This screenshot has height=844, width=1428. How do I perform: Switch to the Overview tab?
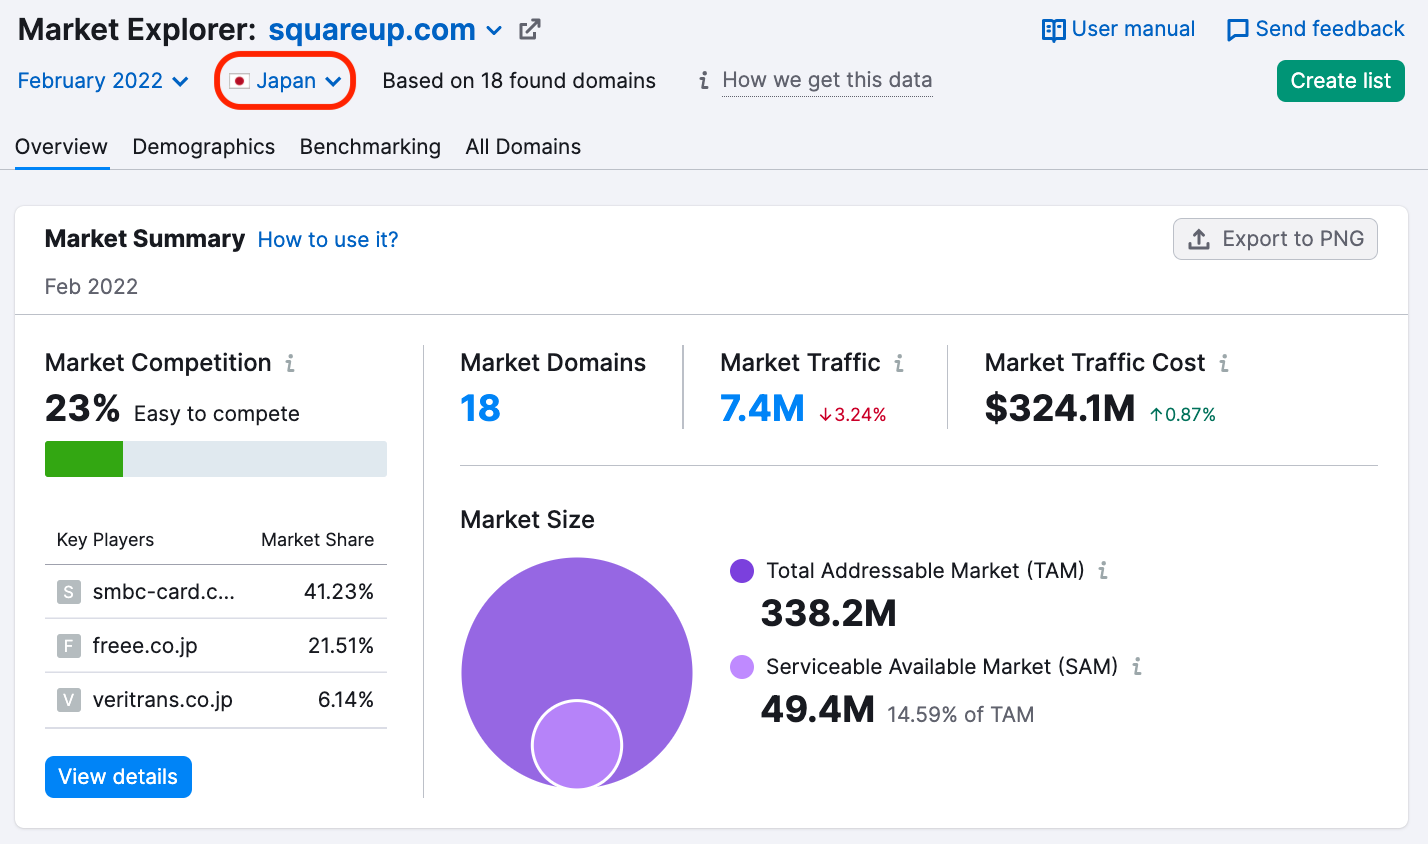point(61,147)
